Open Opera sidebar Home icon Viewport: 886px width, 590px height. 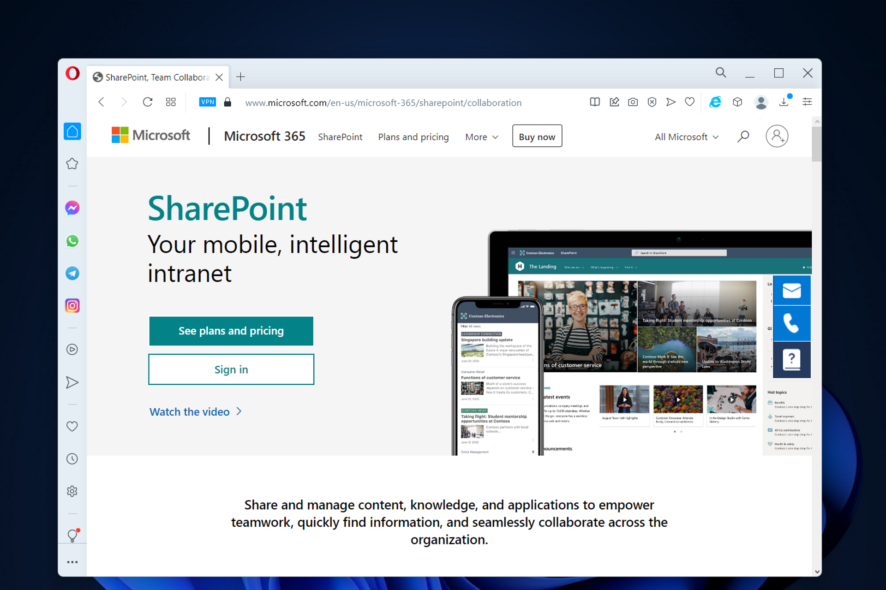[x=72, y=132]
